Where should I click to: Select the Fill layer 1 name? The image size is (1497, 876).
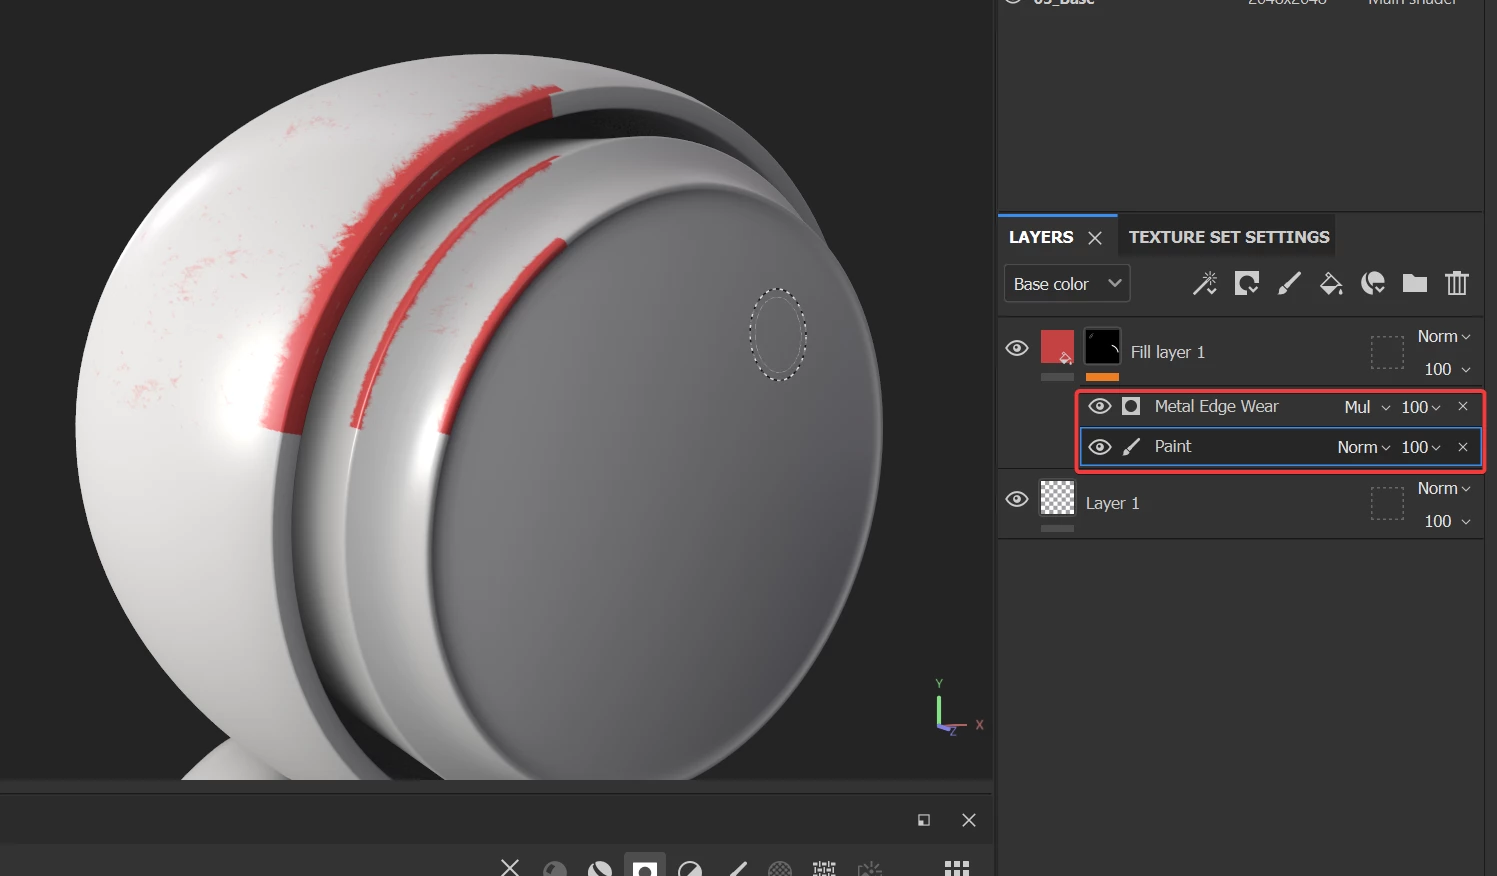pos(1167,352)
